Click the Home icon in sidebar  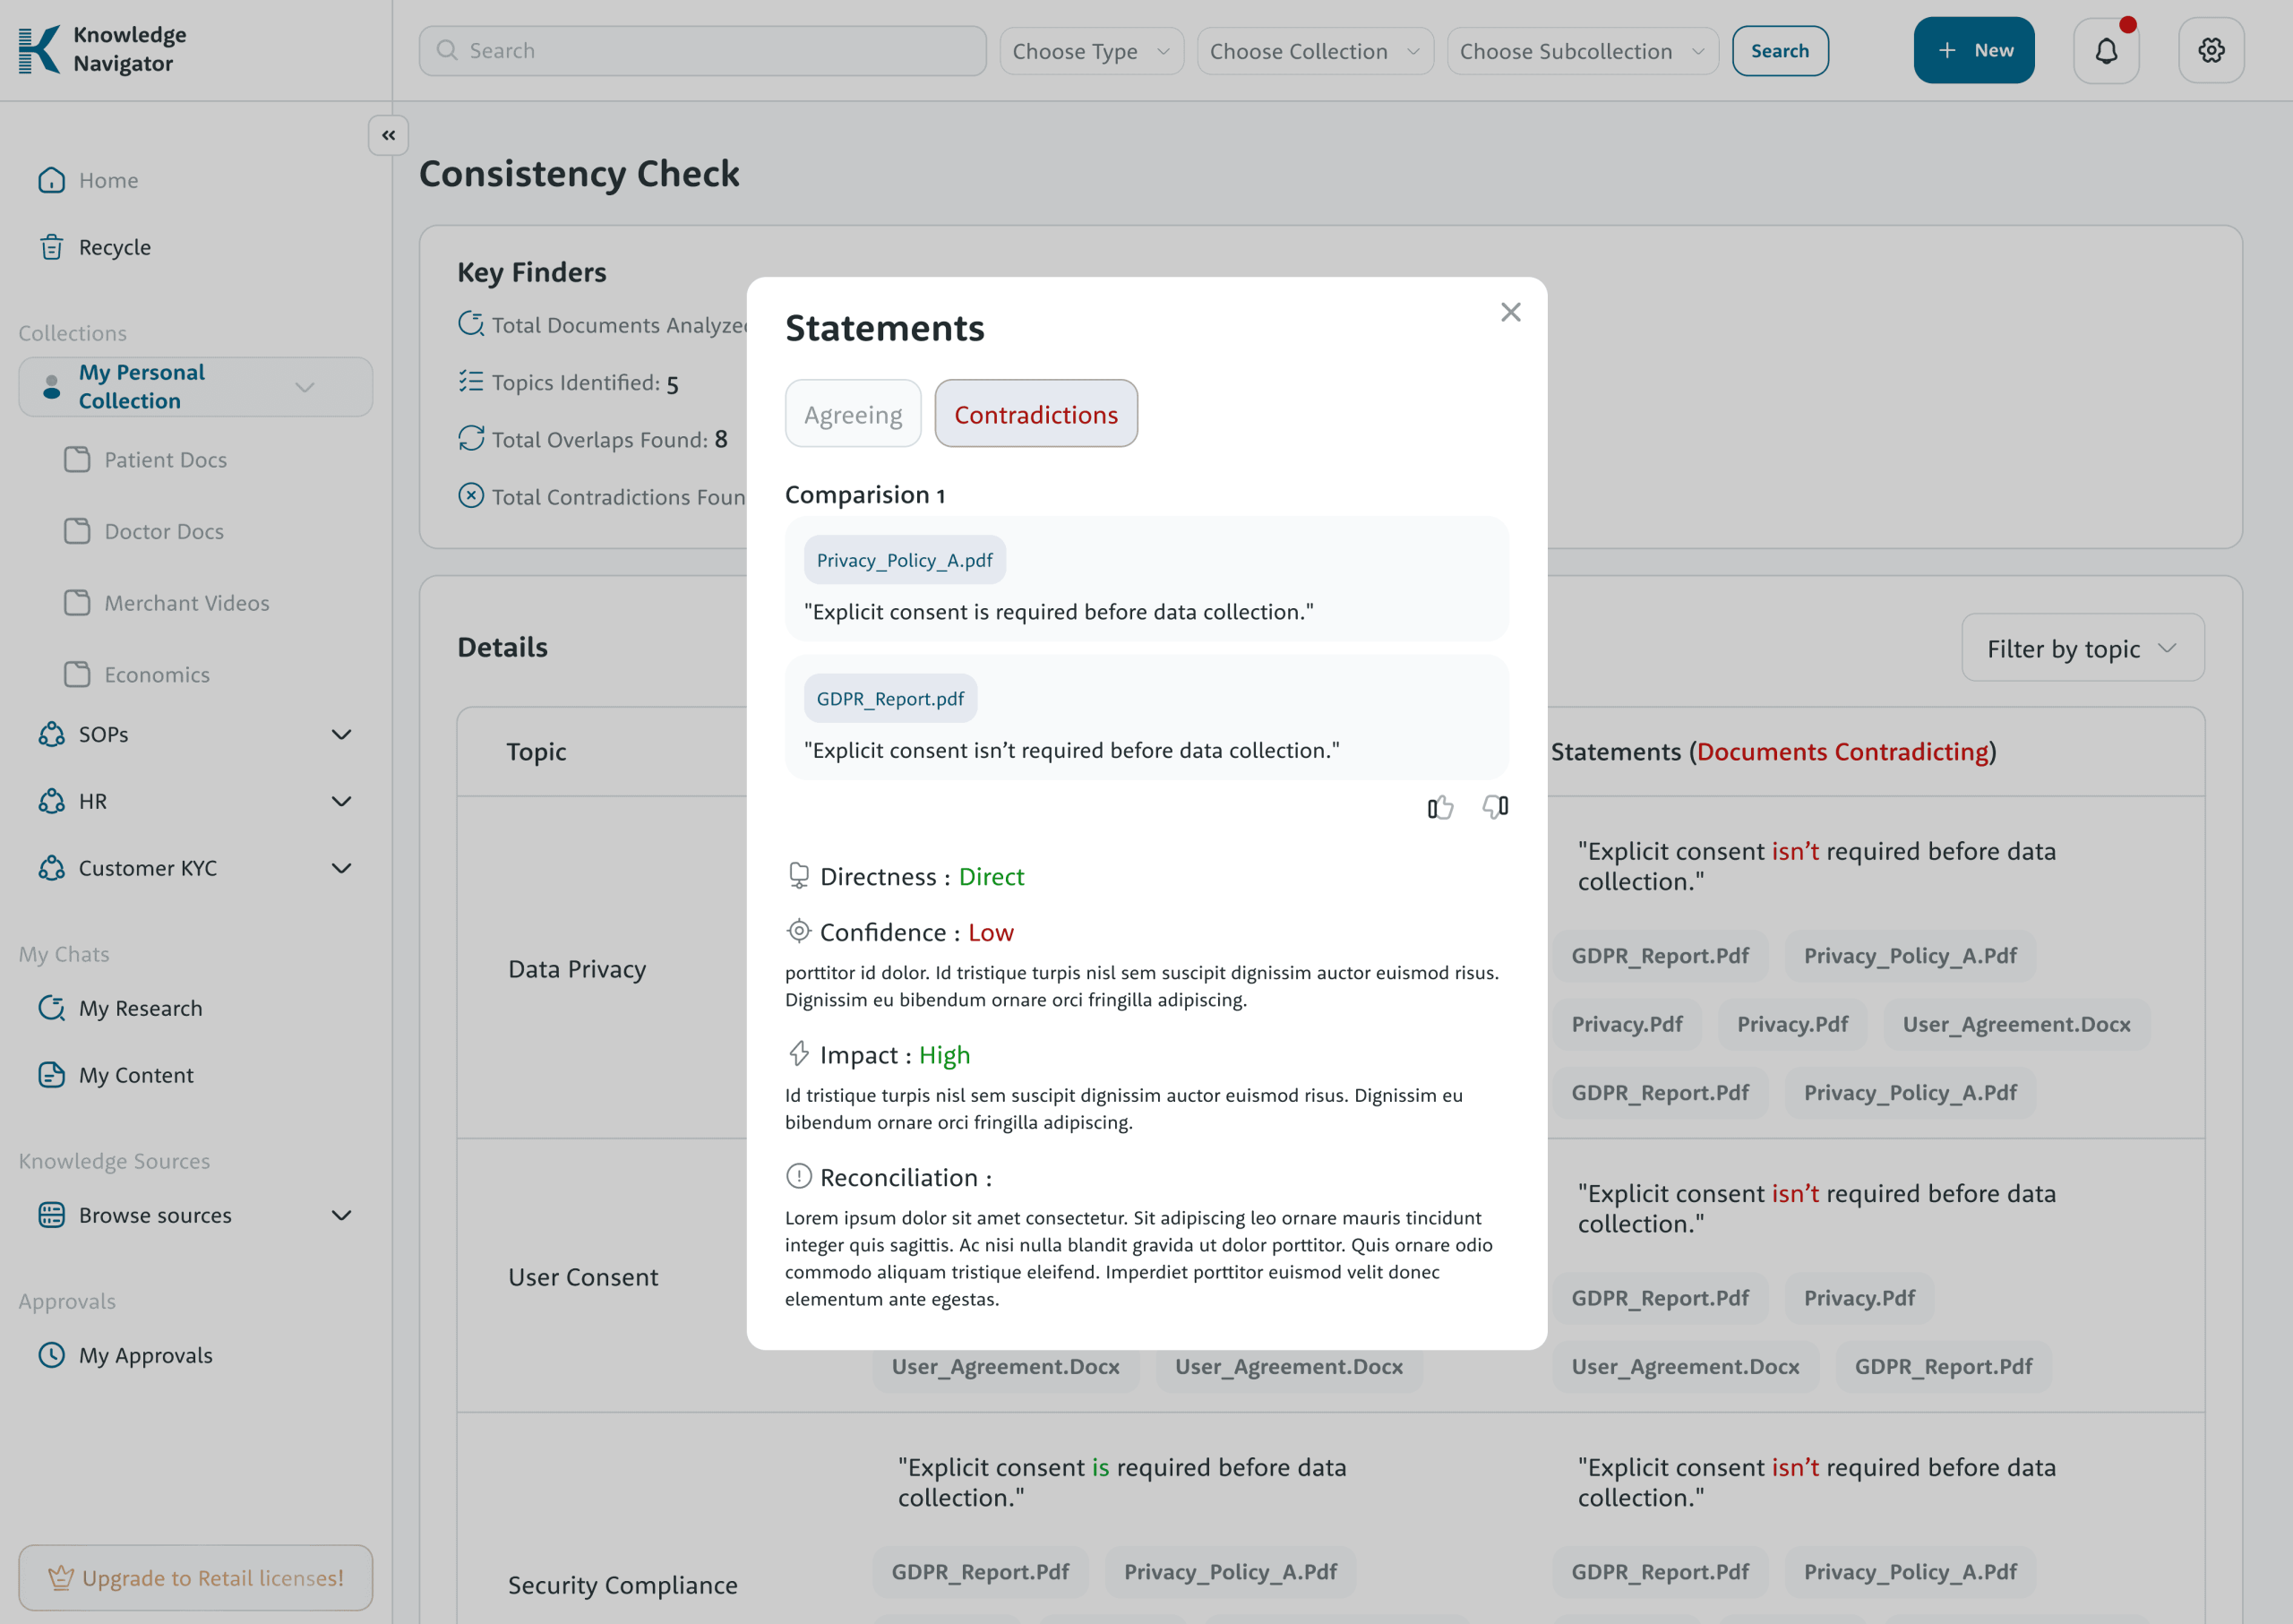pos(52,180)
